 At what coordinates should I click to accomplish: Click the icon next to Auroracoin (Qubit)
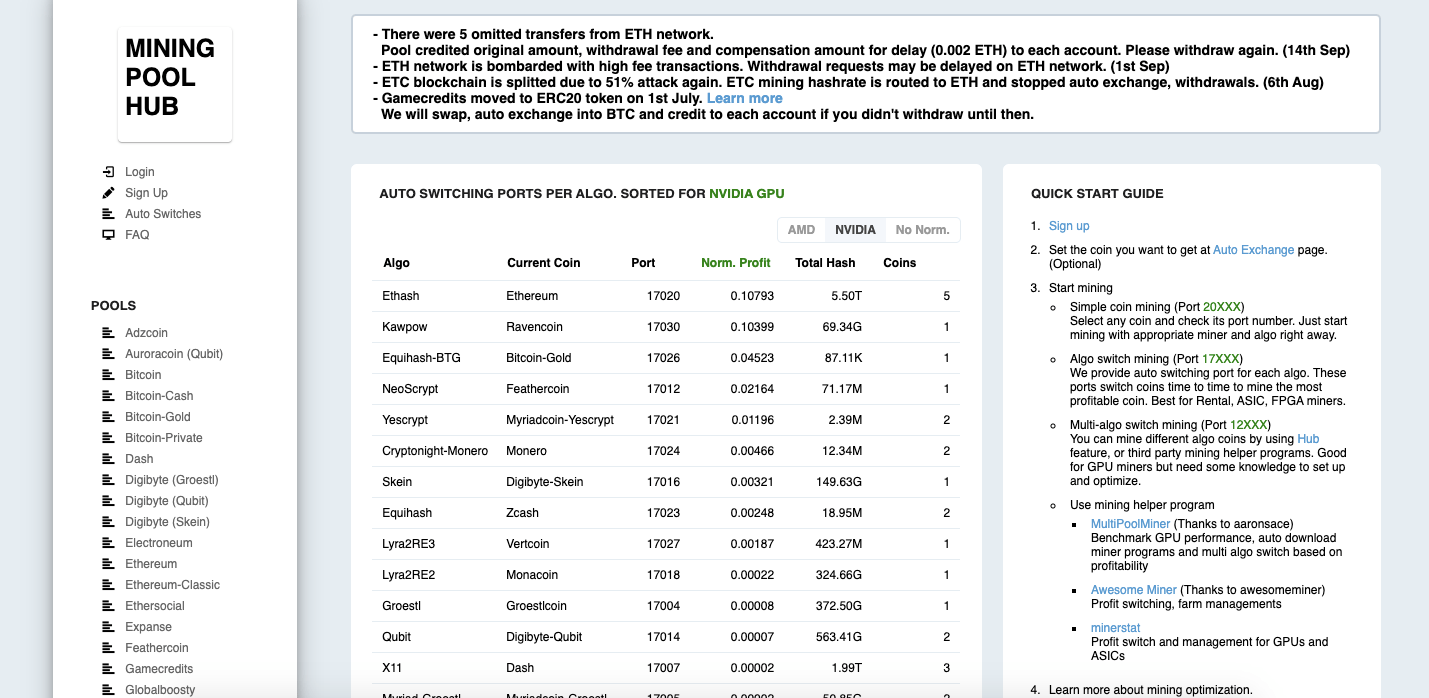click(109, 354)
